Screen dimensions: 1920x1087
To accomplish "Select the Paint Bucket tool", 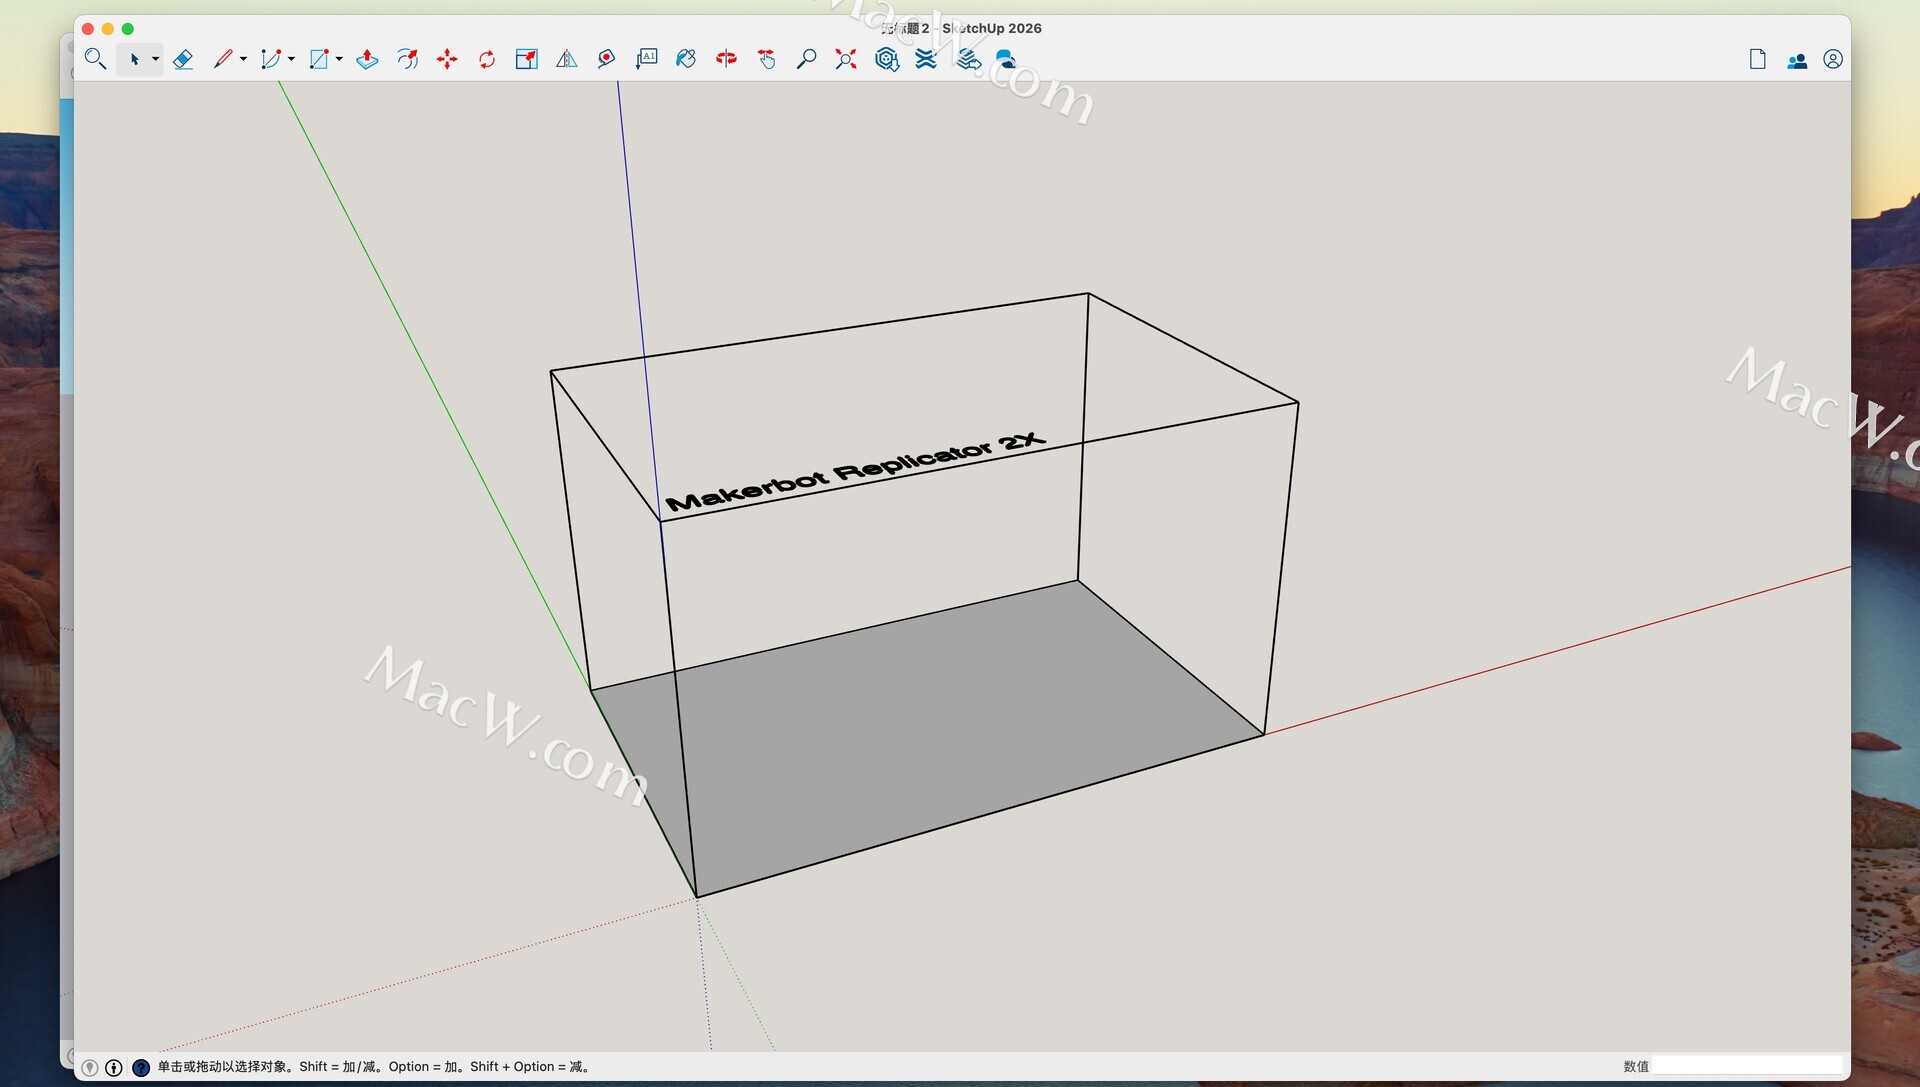I will click(686, 59).
